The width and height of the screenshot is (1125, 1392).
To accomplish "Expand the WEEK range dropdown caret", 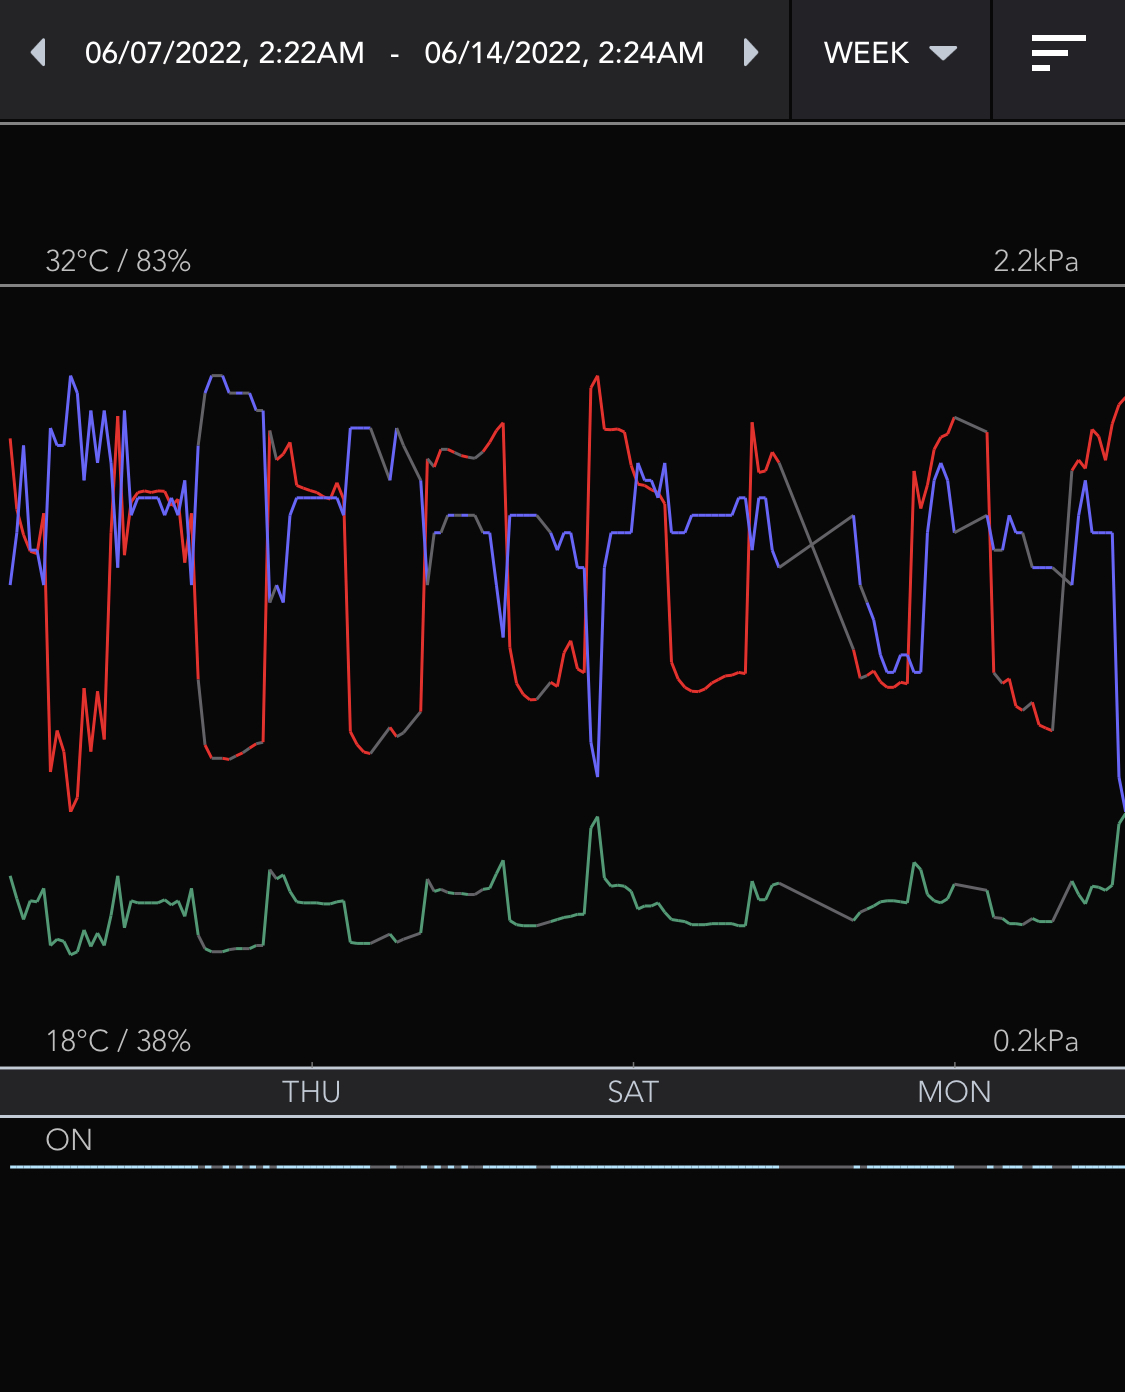I will (x=943, y=53).
